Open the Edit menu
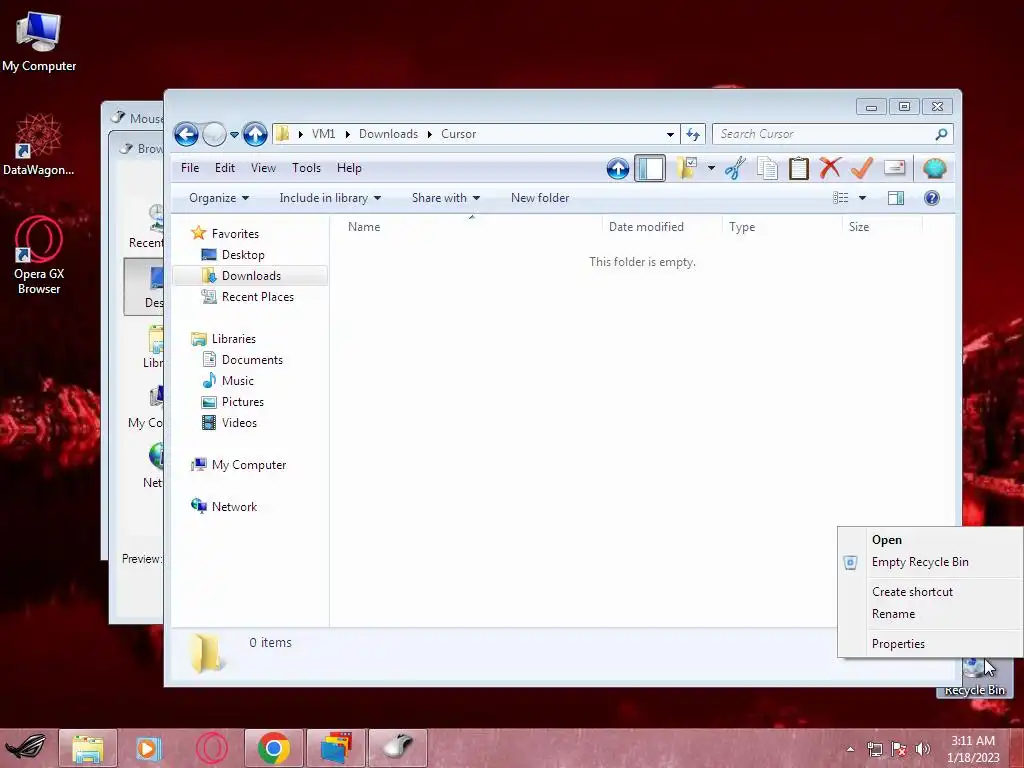This screenshot has width=1024, height=768. pyautogui.click(x=225, y=168)
